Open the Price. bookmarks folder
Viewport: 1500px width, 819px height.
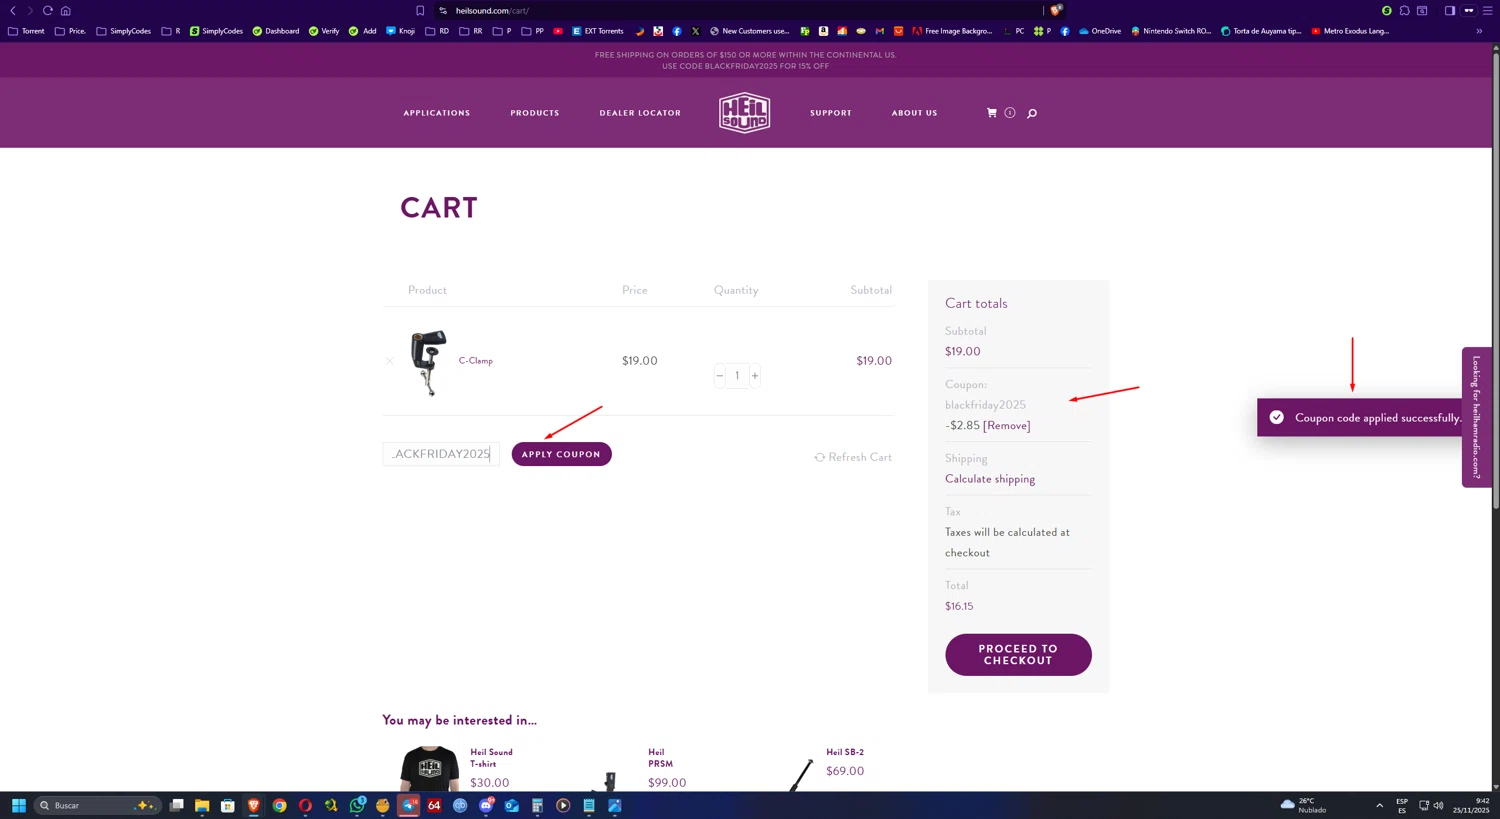point(70,31)
